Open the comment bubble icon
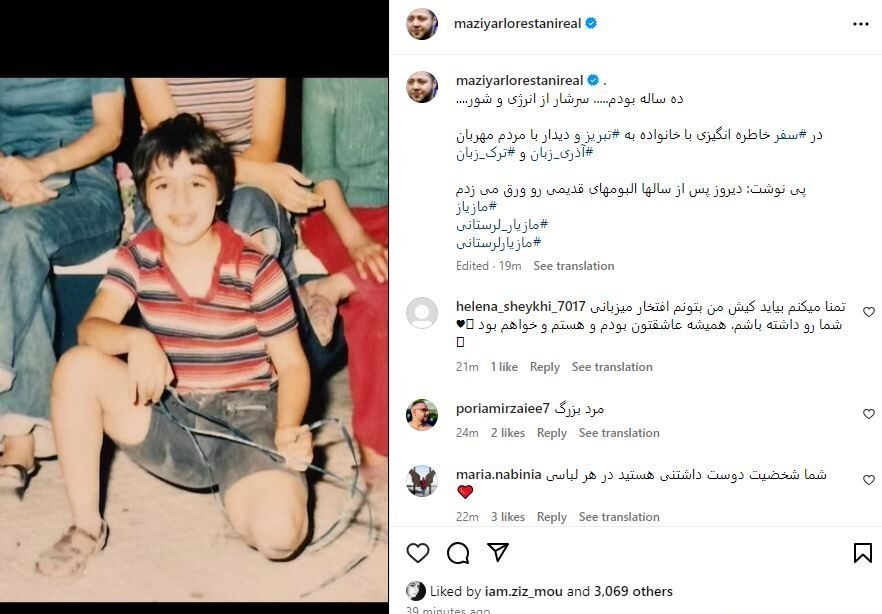 (458, 553)
